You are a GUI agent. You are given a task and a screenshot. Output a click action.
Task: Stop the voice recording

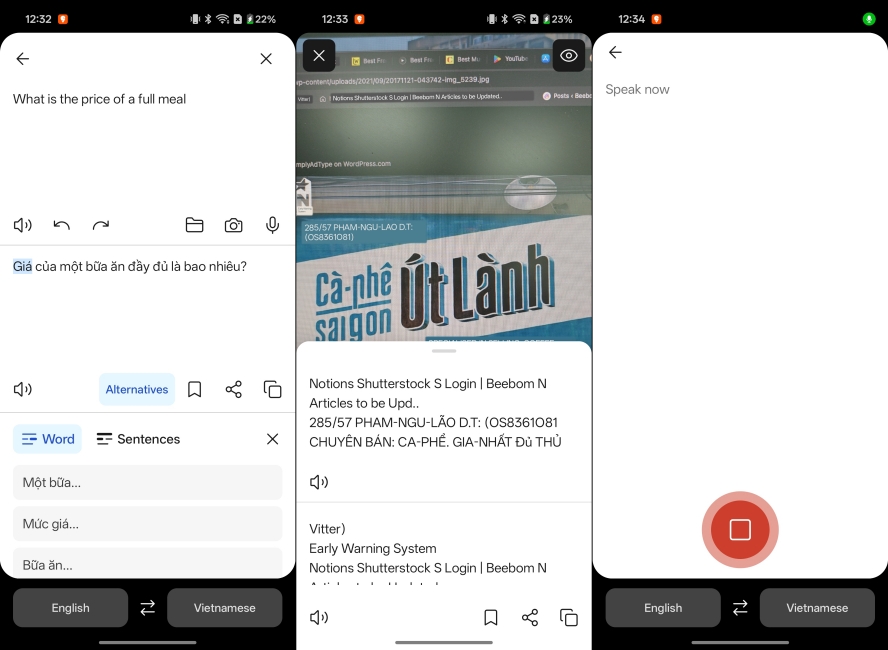(x=740, y=530)
